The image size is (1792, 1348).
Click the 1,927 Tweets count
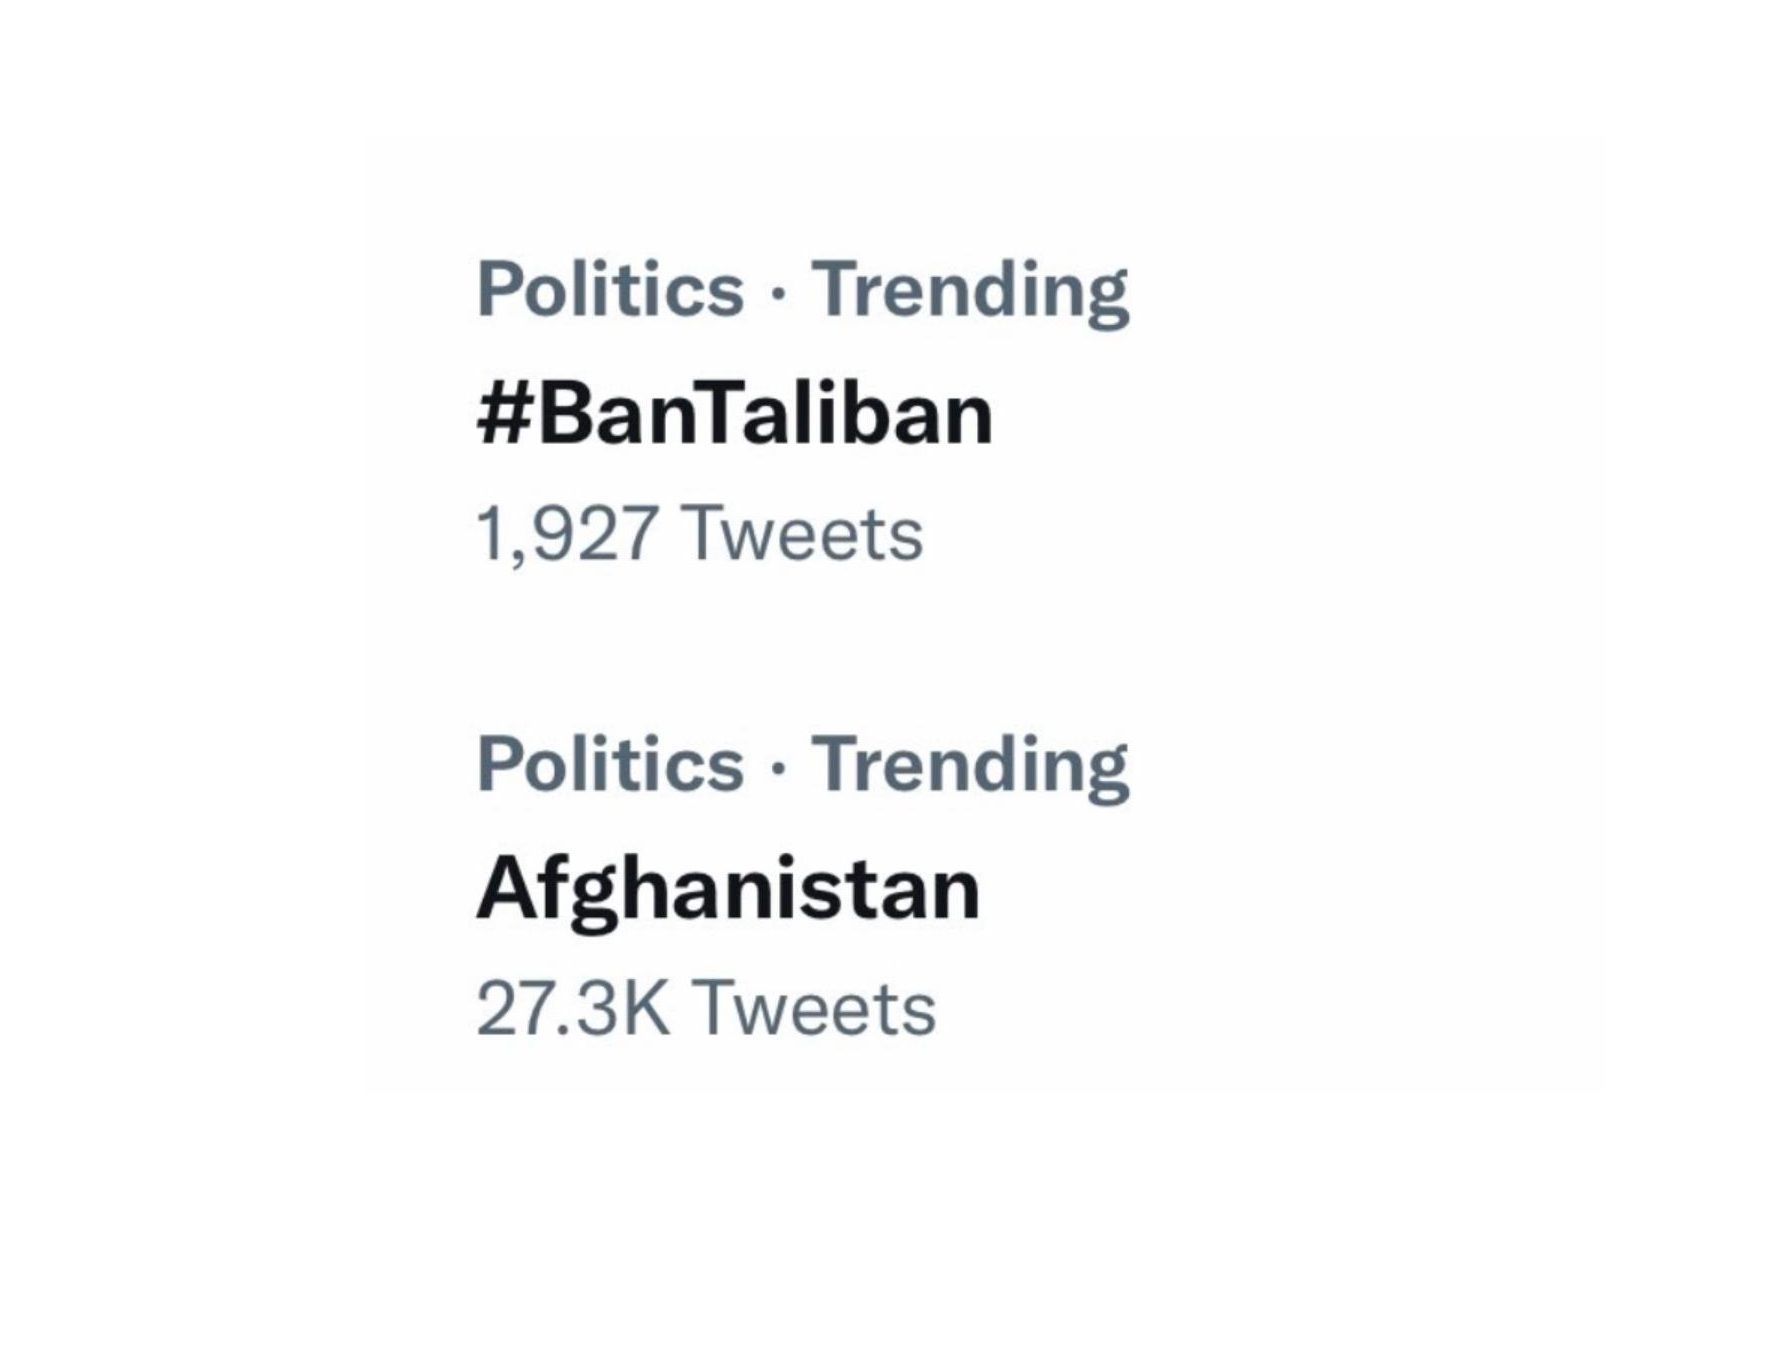pos(699,535)
